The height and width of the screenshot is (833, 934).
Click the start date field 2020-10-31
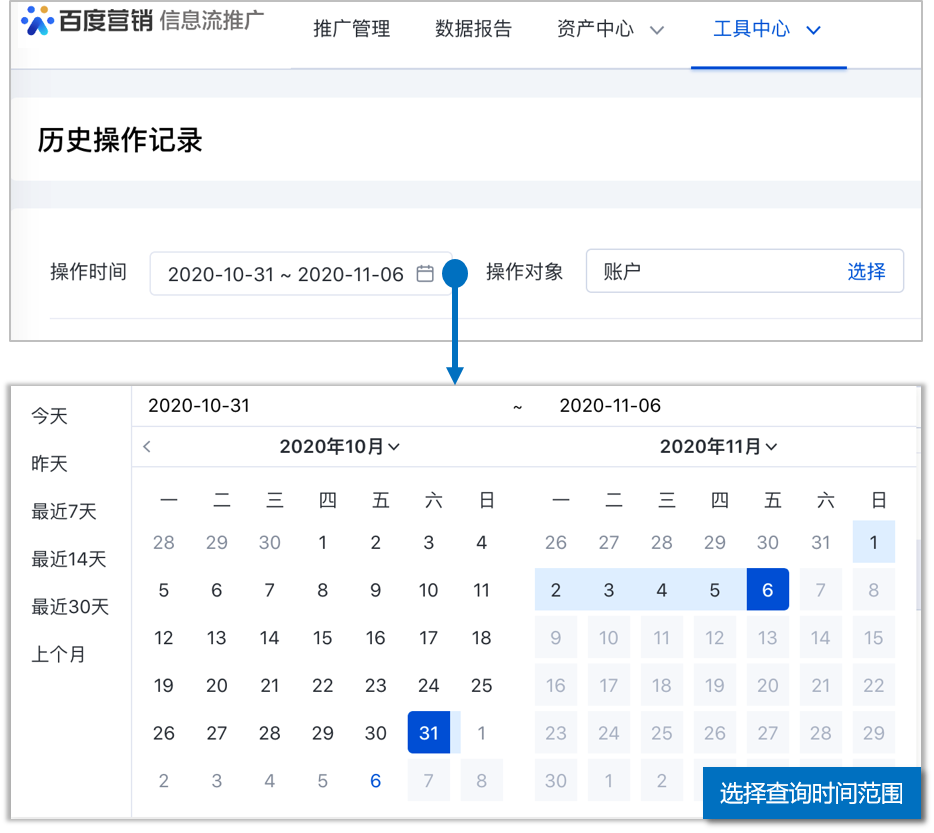(x=199, y=406)
